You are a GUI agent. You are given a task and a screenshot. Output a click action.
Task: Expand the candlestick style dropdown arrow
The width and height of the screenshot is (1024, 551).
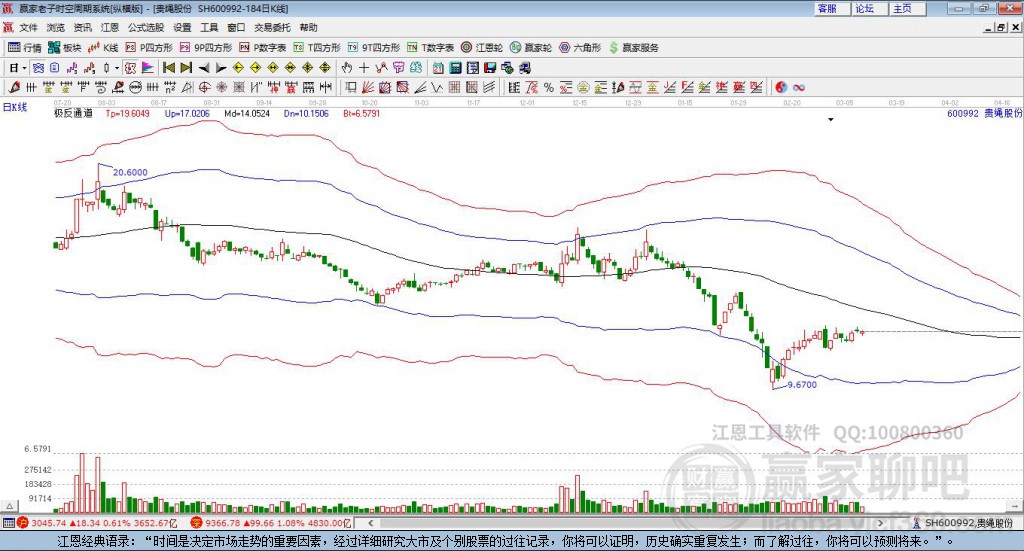click(x=117, y=68)
